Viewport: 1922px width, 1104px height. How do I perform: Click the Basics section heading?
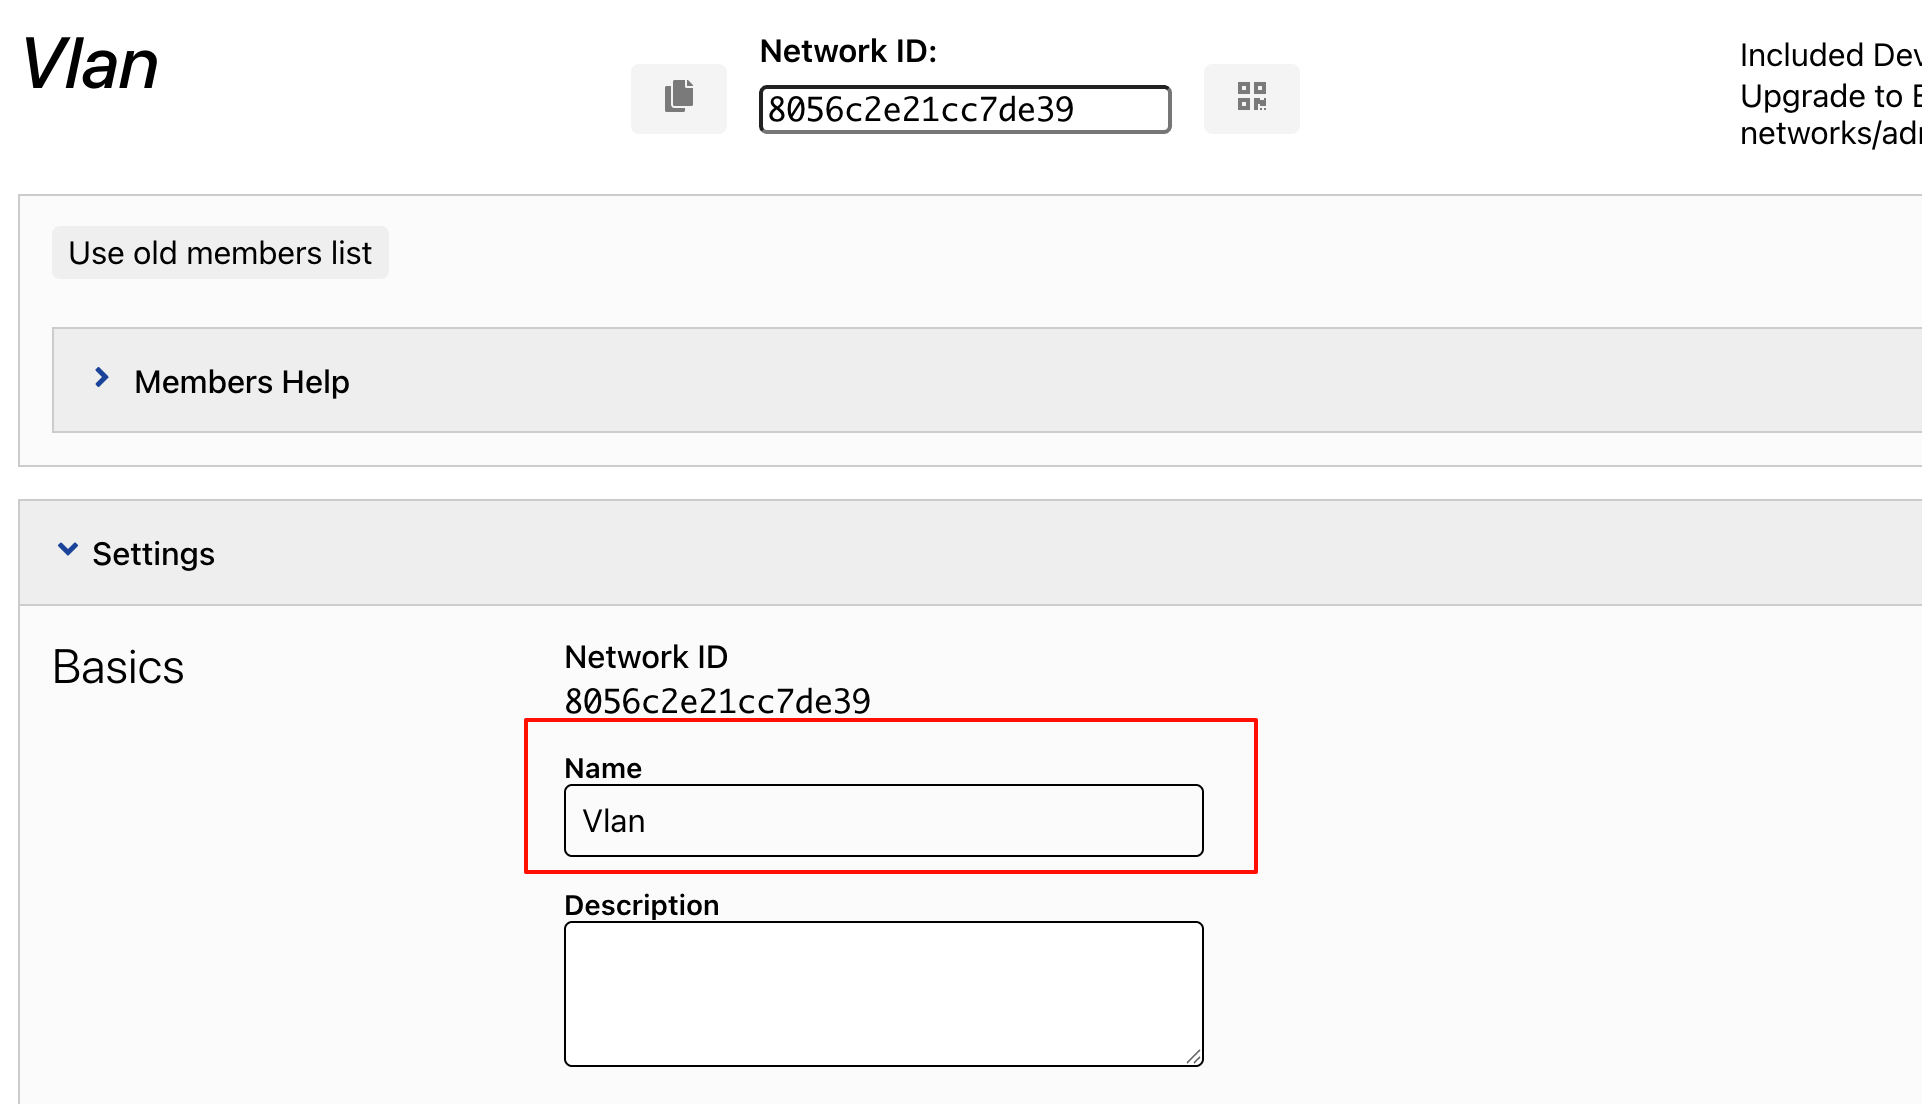(118, 667)
